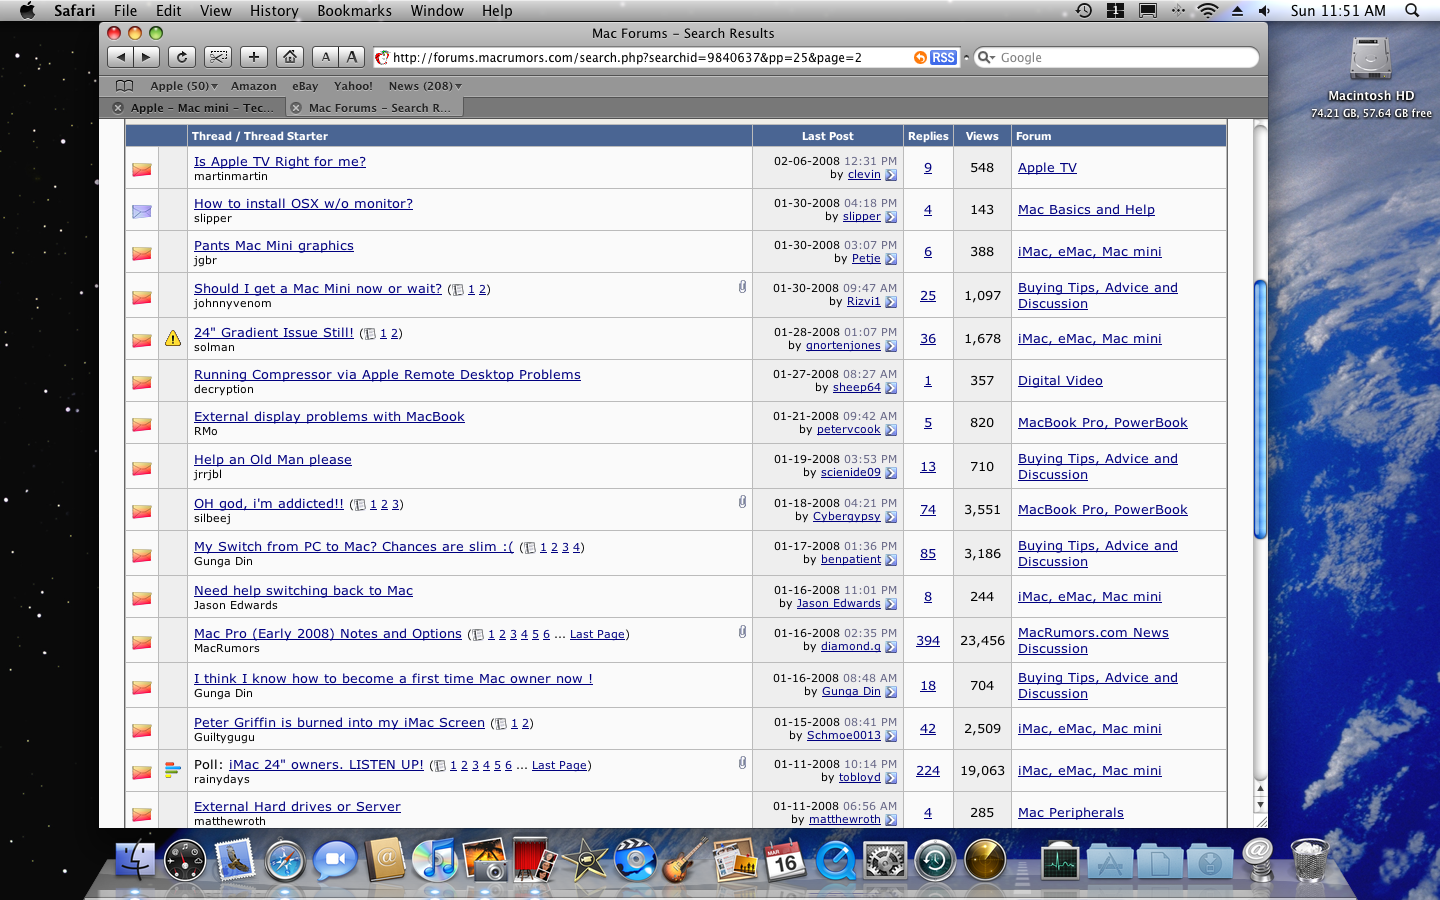
Task: Open iCal calendar in the Dock
Action: coord(785,858)
